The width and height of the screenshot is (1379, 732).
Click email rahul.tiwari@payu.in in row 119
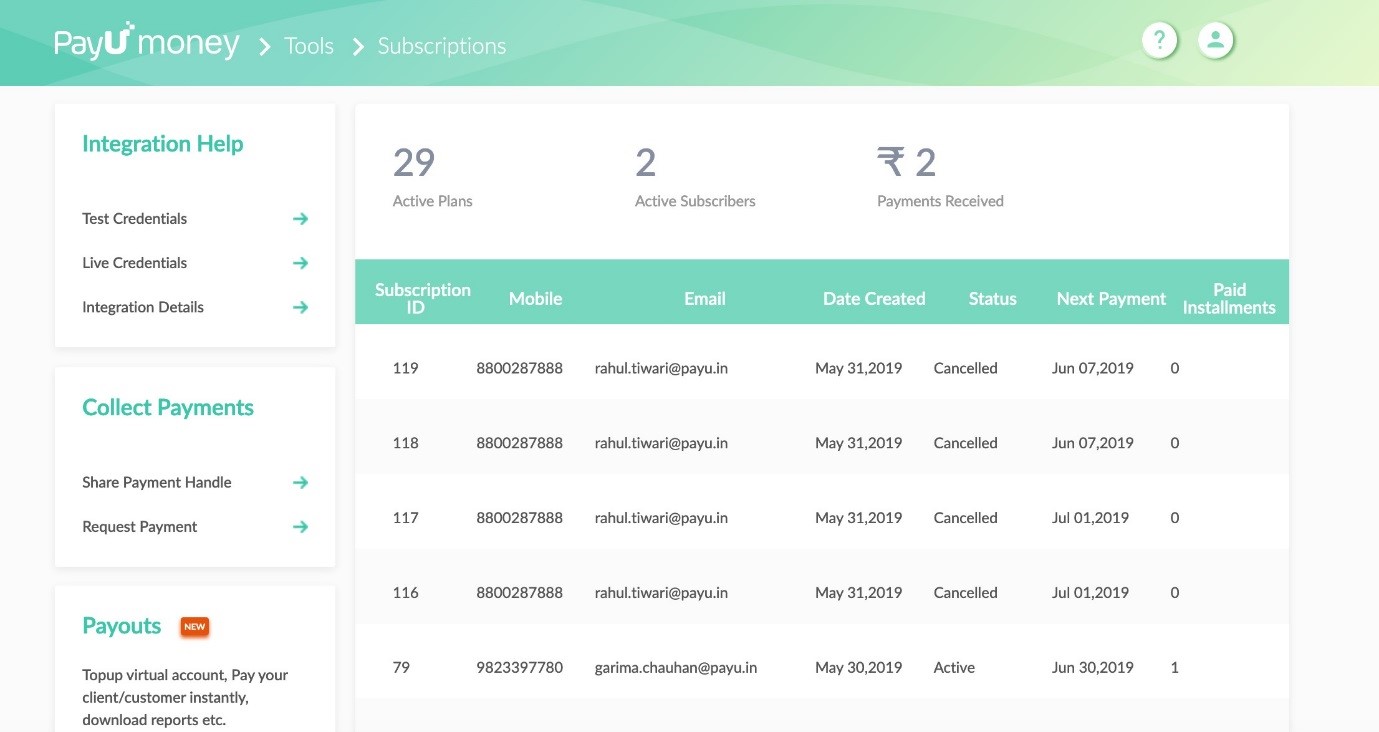coord(658,368)
